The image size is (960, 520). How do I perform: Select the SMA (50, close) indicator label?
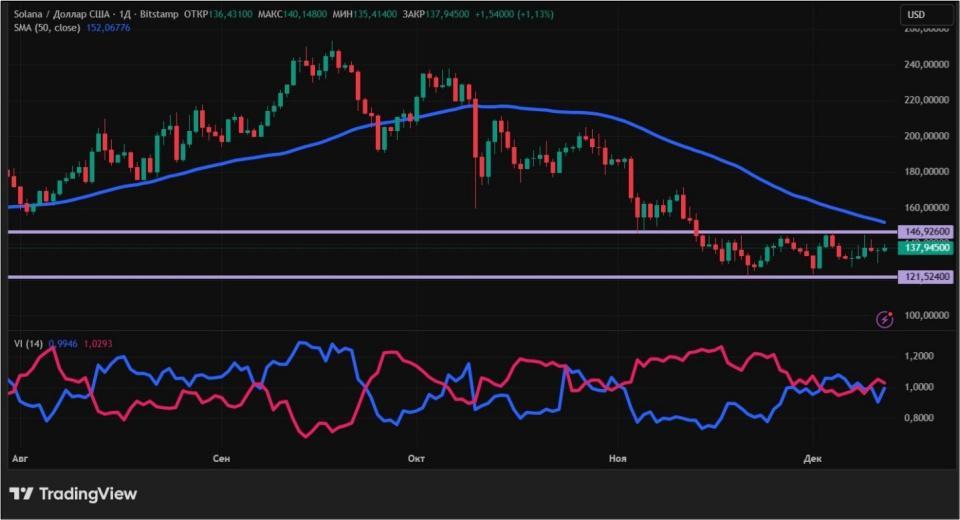(44, 28)
